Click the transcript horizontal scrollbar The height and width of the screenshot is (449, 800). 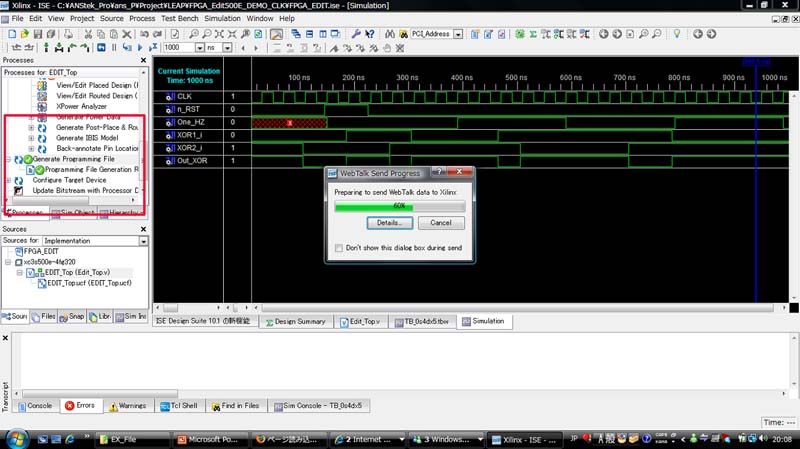click(99, 393)
